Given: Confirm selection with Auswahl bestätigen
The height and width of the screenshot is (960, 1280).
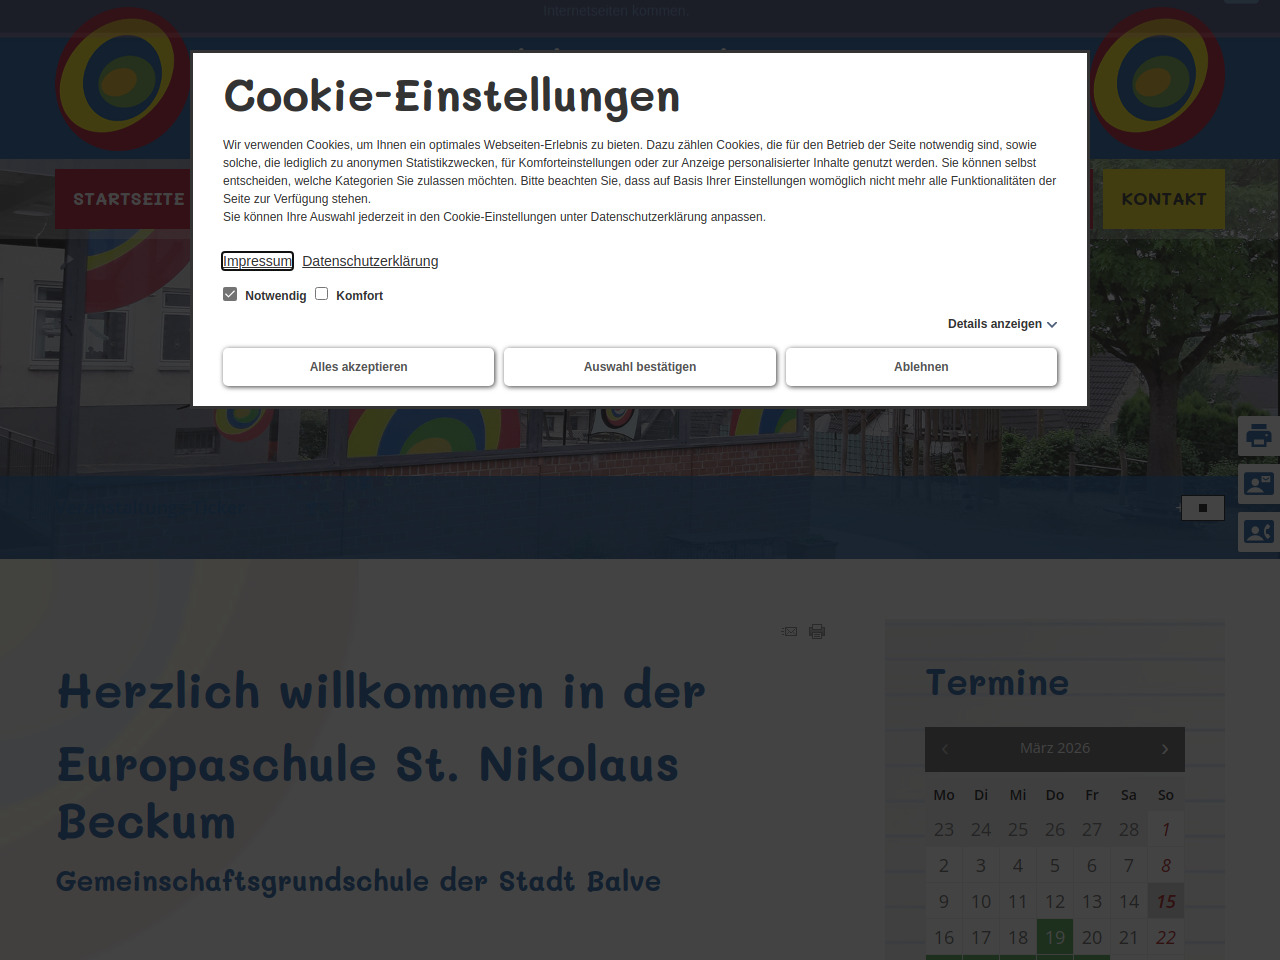Looking at the screenshot, I should [640, 367].
